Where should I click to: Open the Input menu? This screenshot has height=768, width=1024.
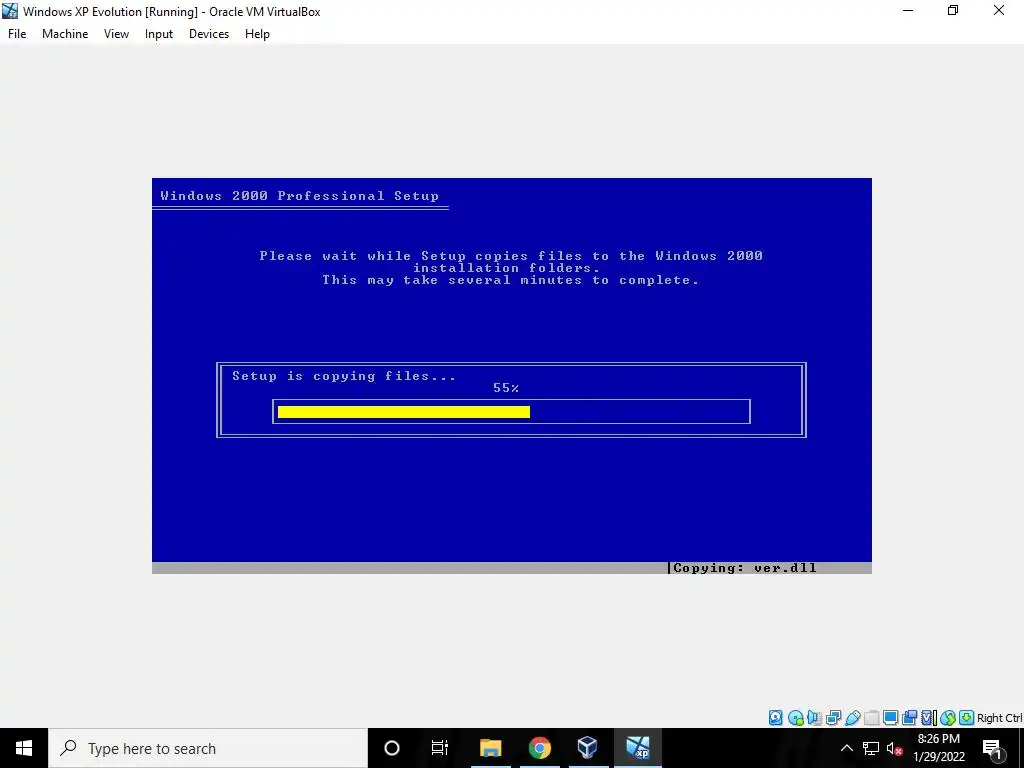[x=159, y=34]
